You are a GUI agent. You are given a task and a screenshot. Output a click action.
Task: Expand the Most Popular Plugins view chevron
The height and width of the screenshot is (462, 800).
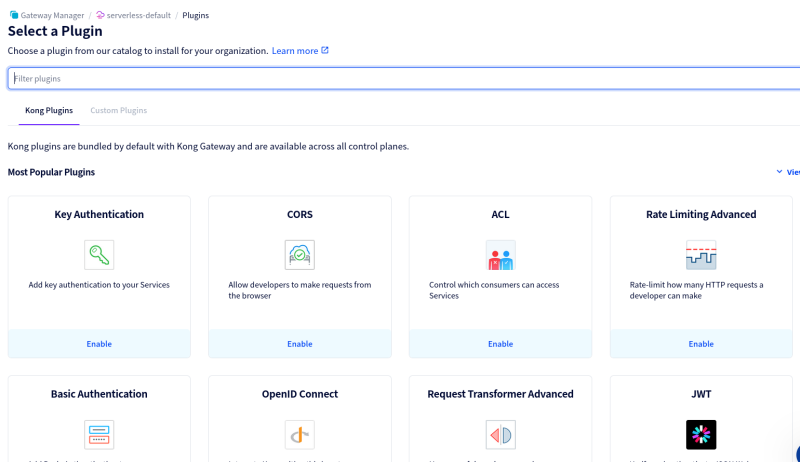pos(780,172)
